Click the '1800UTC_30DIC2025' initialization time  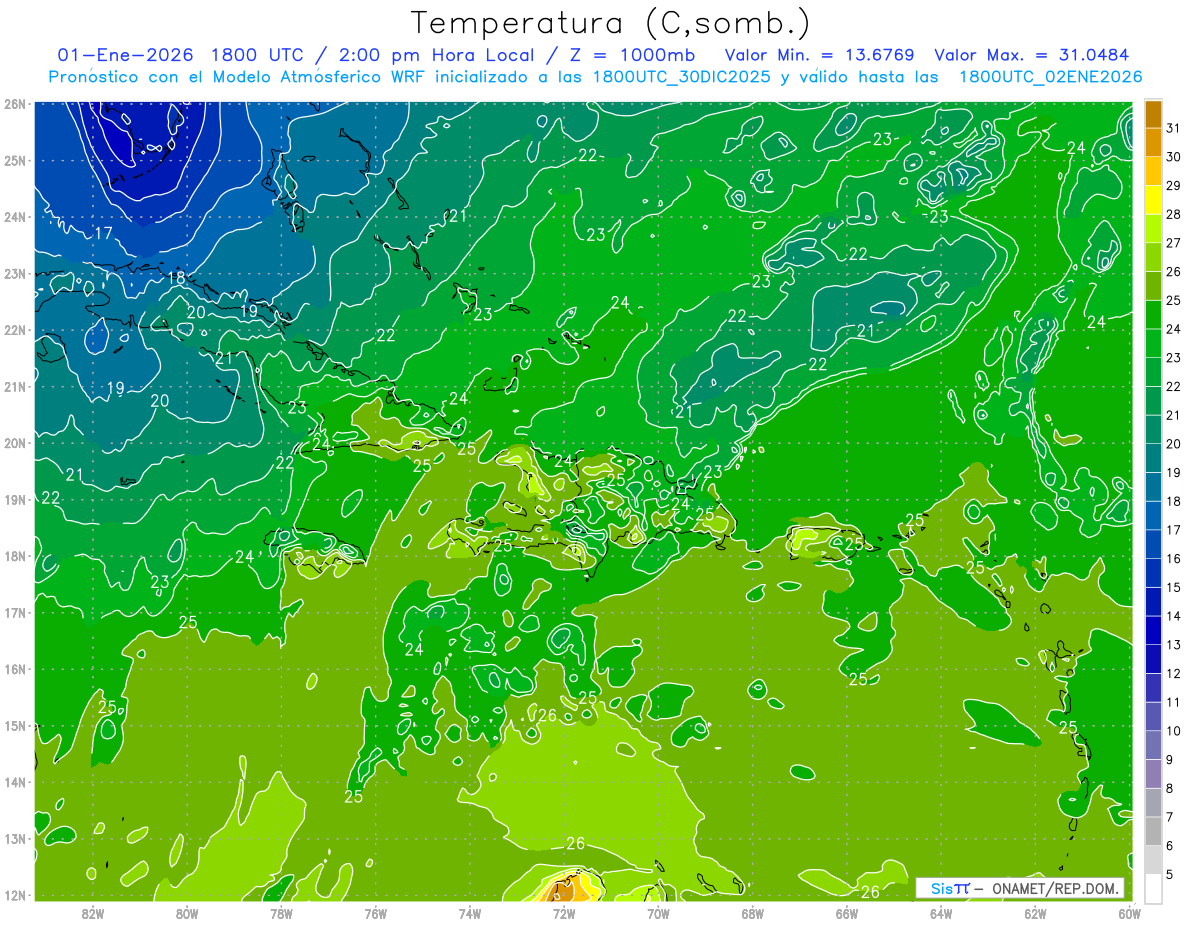(x=681, y=76)
